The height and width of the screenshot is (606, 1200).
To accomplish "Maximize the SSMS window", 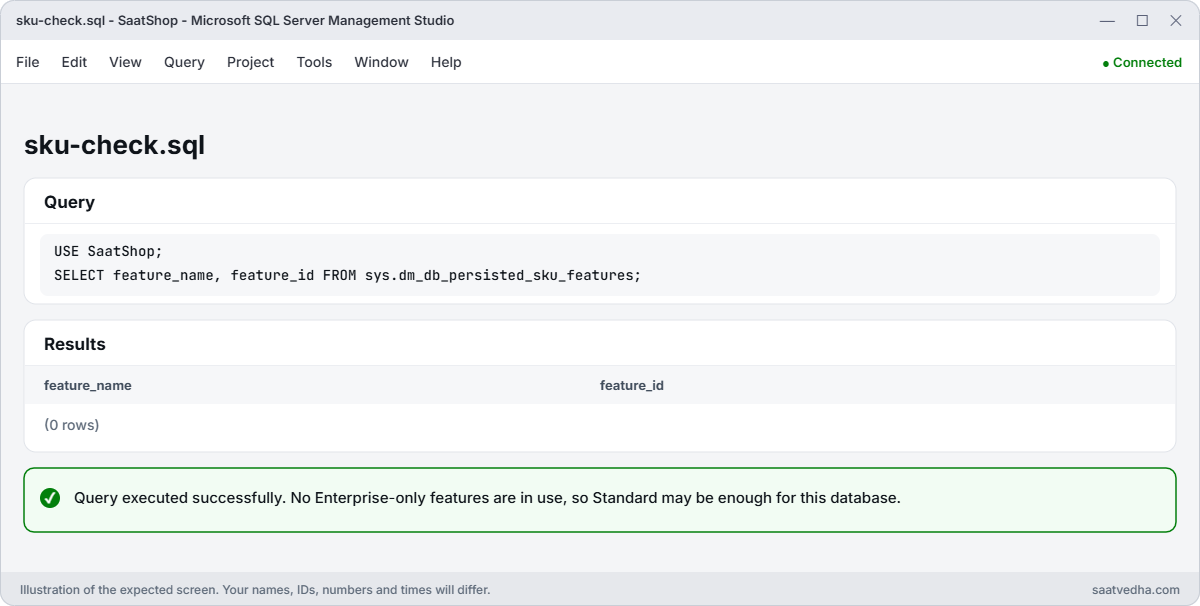I will pyautogui.click(x=1142, y=20).
